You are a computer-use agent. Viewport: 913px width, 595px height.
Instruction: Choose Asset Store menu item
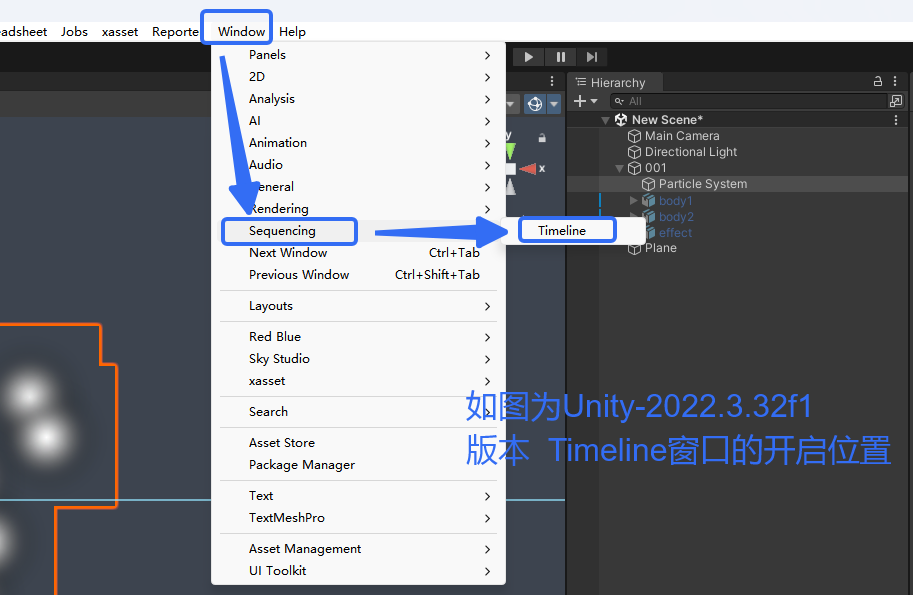[x=358, y=443]
